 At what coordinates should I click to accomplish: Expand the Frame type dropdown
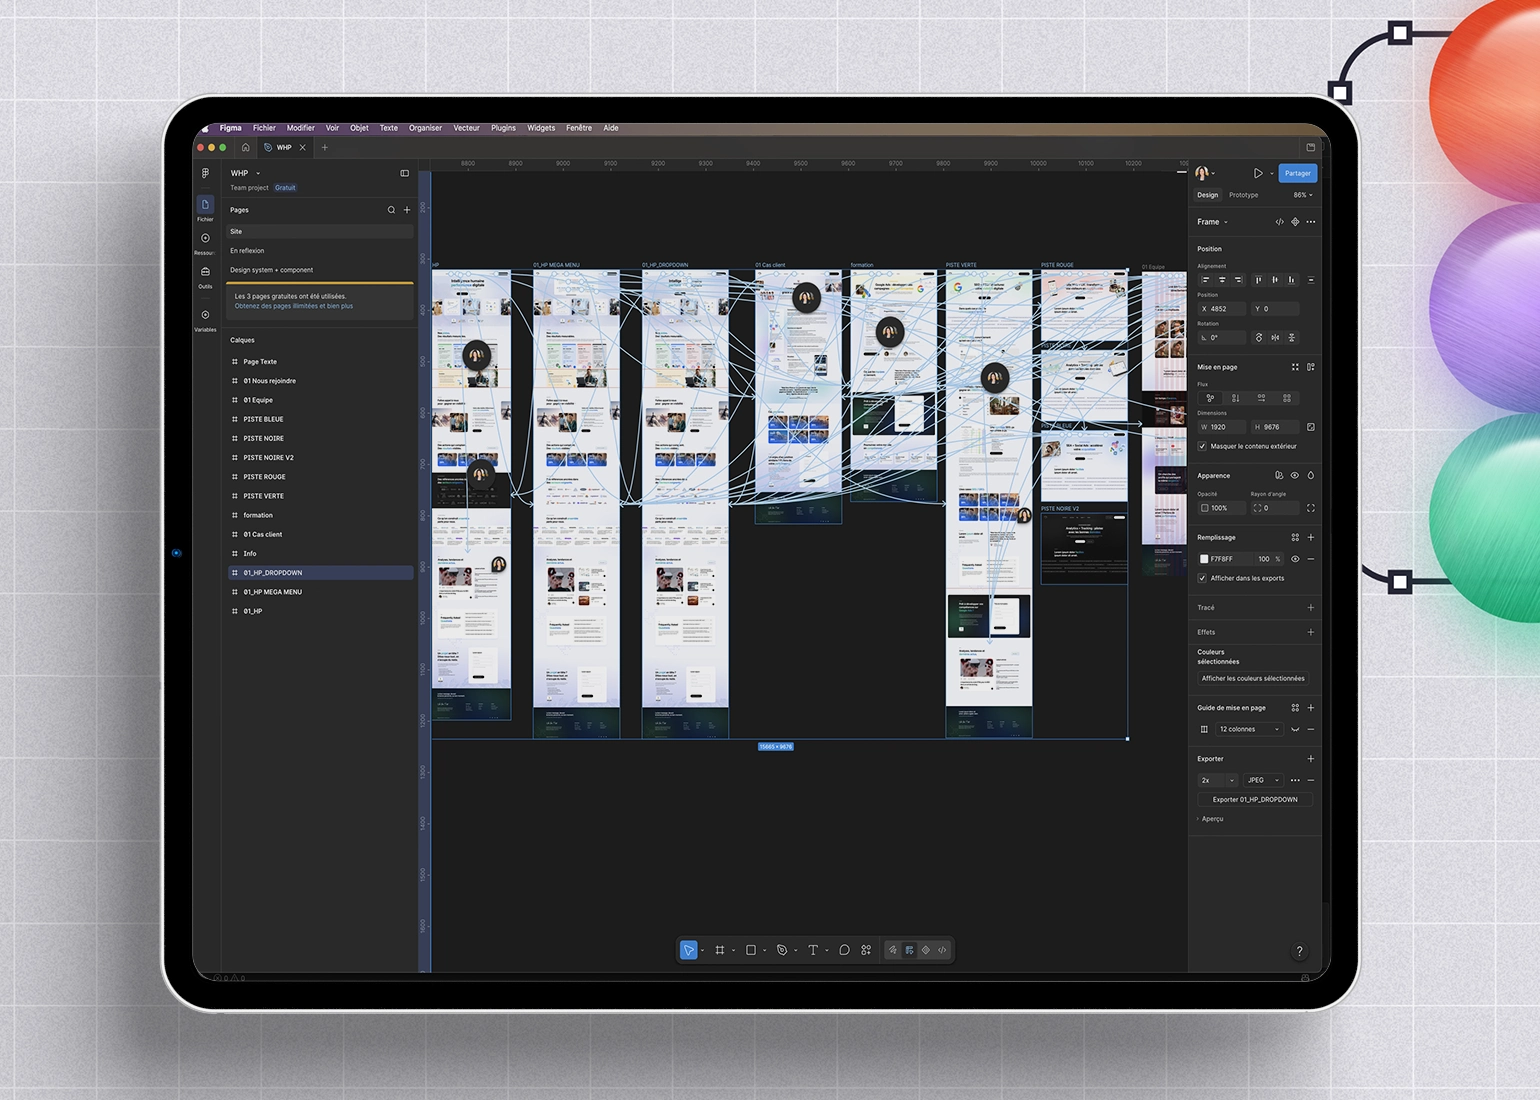(1213, 222)
